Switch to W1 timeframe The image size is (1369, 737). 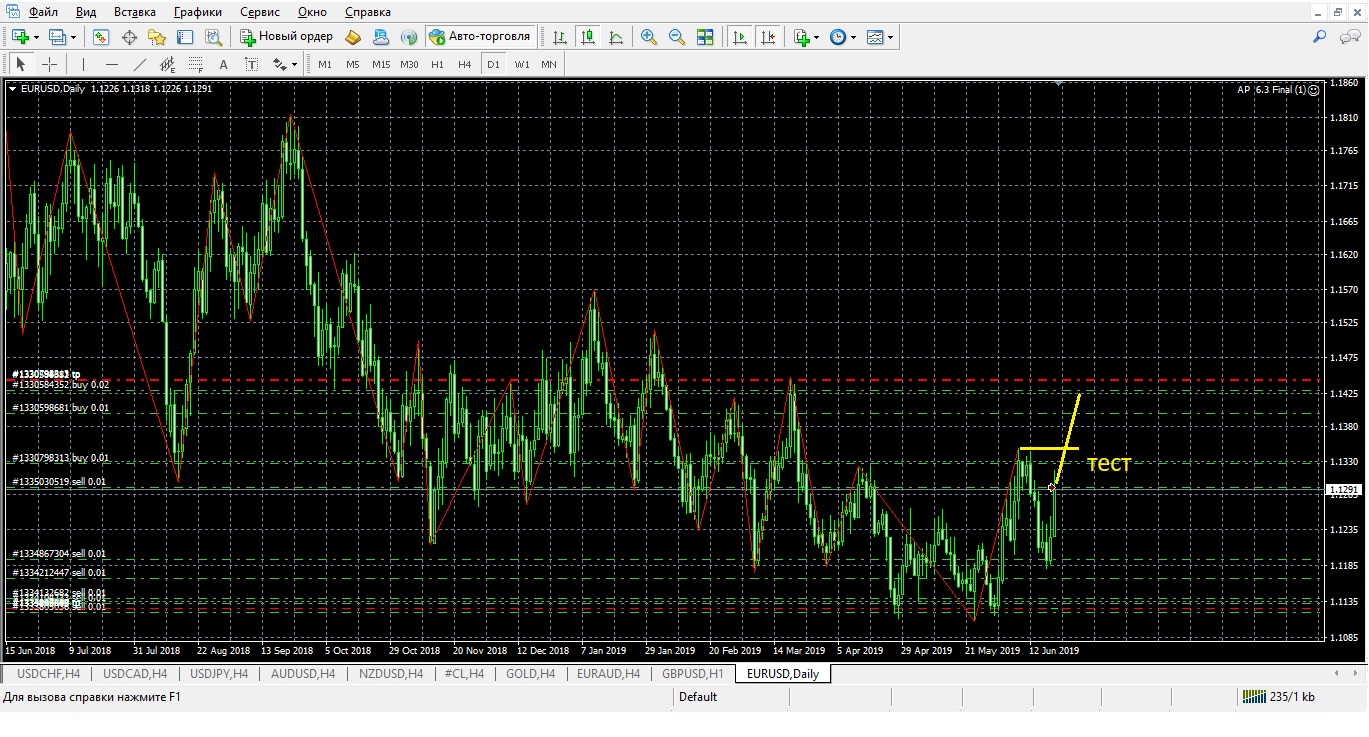click(522, 64)
